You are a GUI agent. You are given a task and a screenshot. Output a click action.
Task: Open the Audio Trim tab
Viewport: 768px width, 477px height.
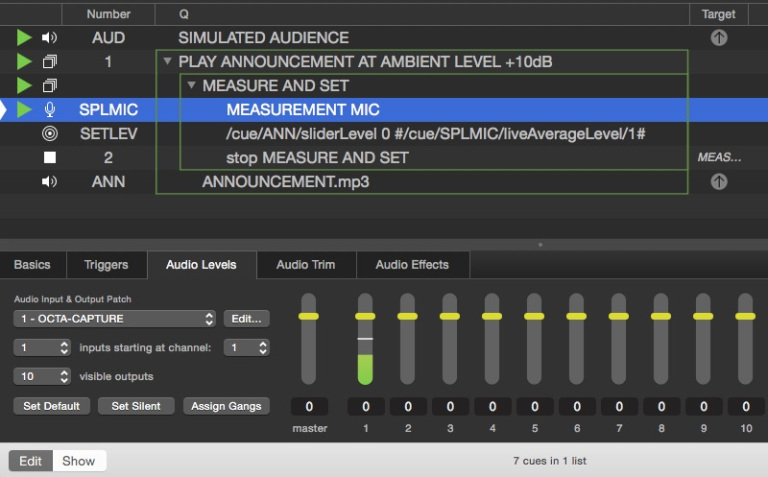point(305,265)
